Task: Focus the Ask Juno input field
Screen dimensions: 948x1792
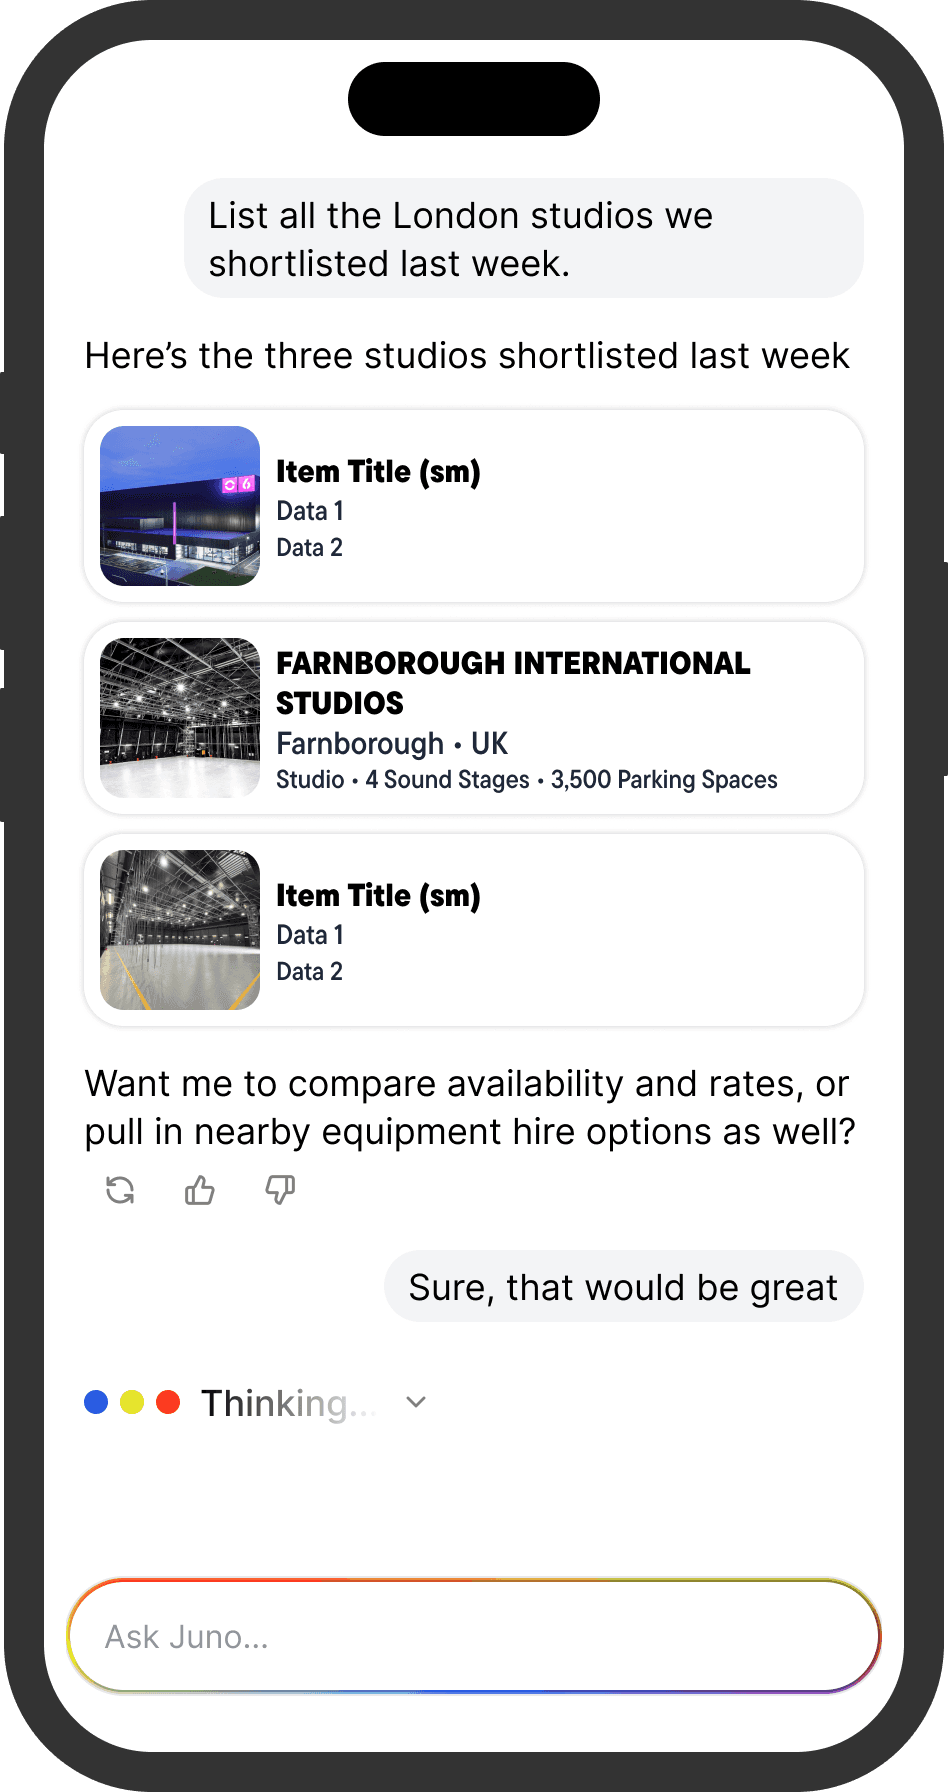Action: click(x=474, y=1636)
